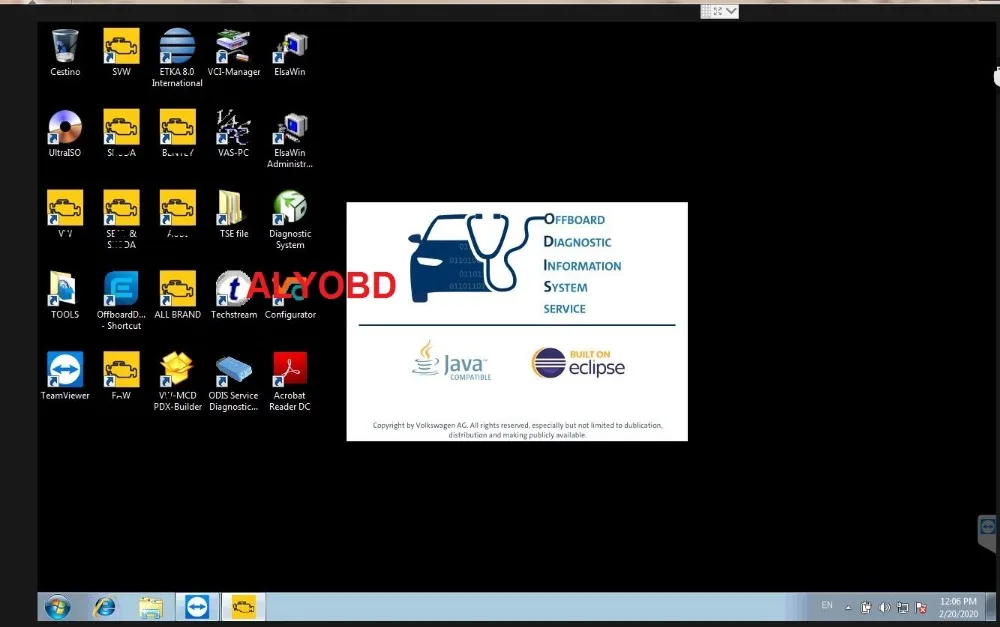Open Acrobat Reader DC
This screenshot has height=627, width=1000.
(x=290, y=381)
